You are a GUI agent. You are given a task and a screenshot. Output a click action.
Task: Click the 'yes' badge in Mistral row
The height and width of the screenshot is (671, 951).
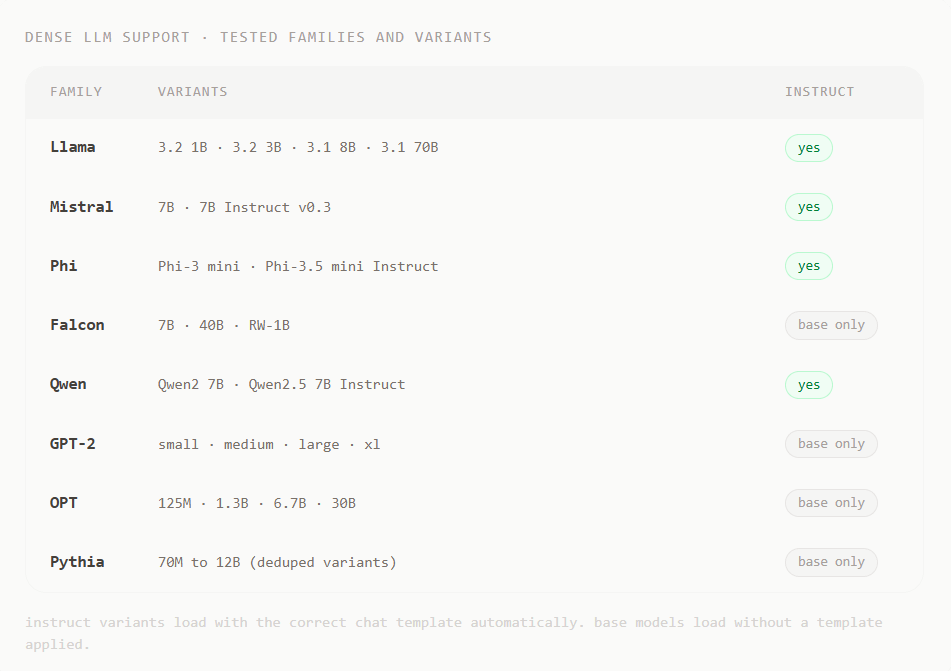(x=808, y=207)
